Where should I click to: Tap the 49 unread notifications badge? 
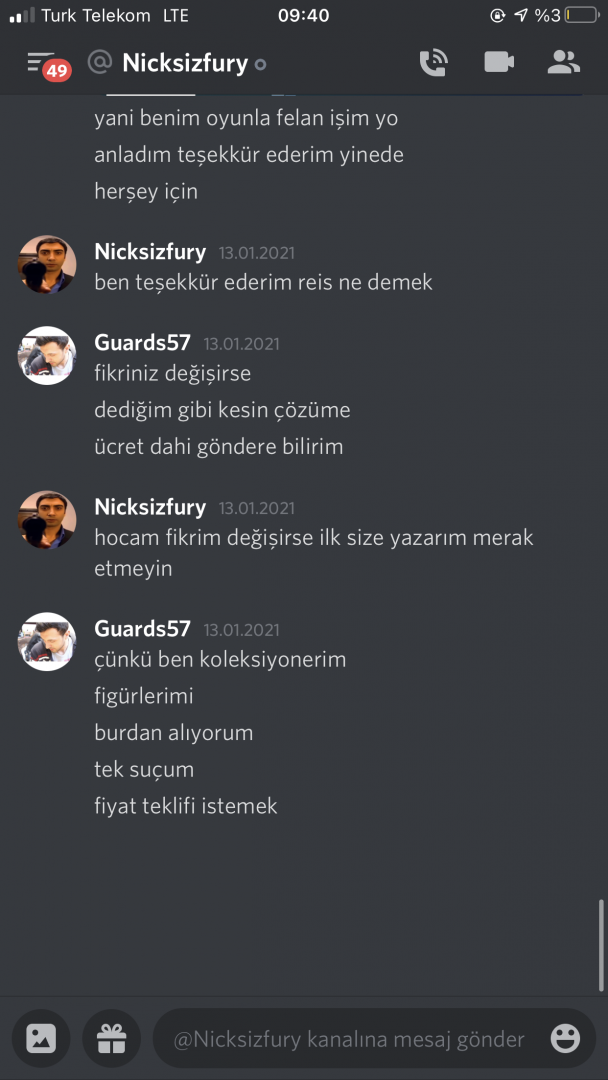click(x=57, y=70)
